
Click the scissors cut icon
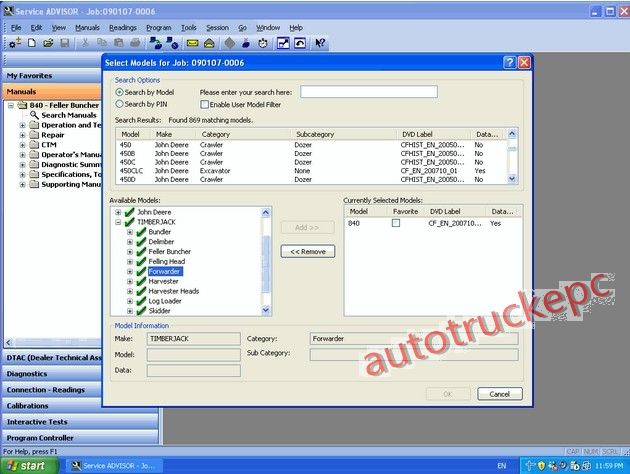(85, 43)
